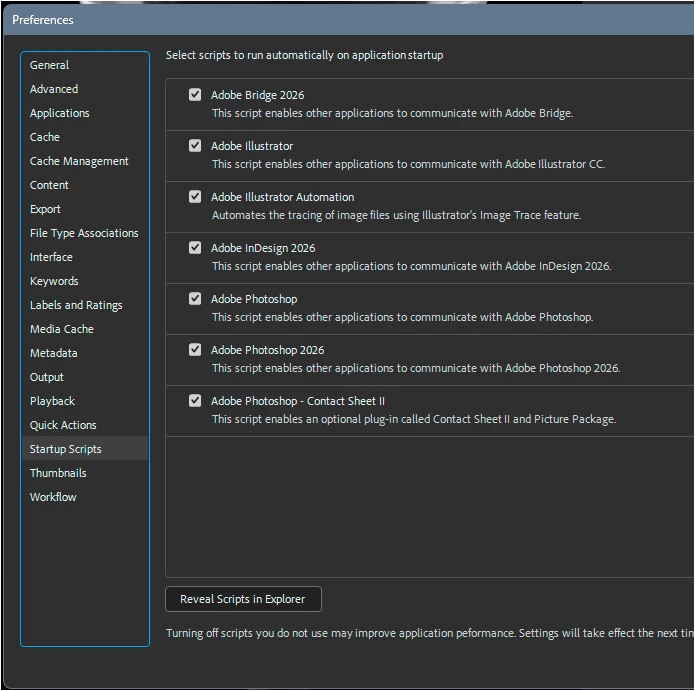Image resolution: width=695 pixels, height=691 pixels.
Task: Click the Reveal Scripts in Explorer button
Action: pyautogui.click(x=243, y=599)
